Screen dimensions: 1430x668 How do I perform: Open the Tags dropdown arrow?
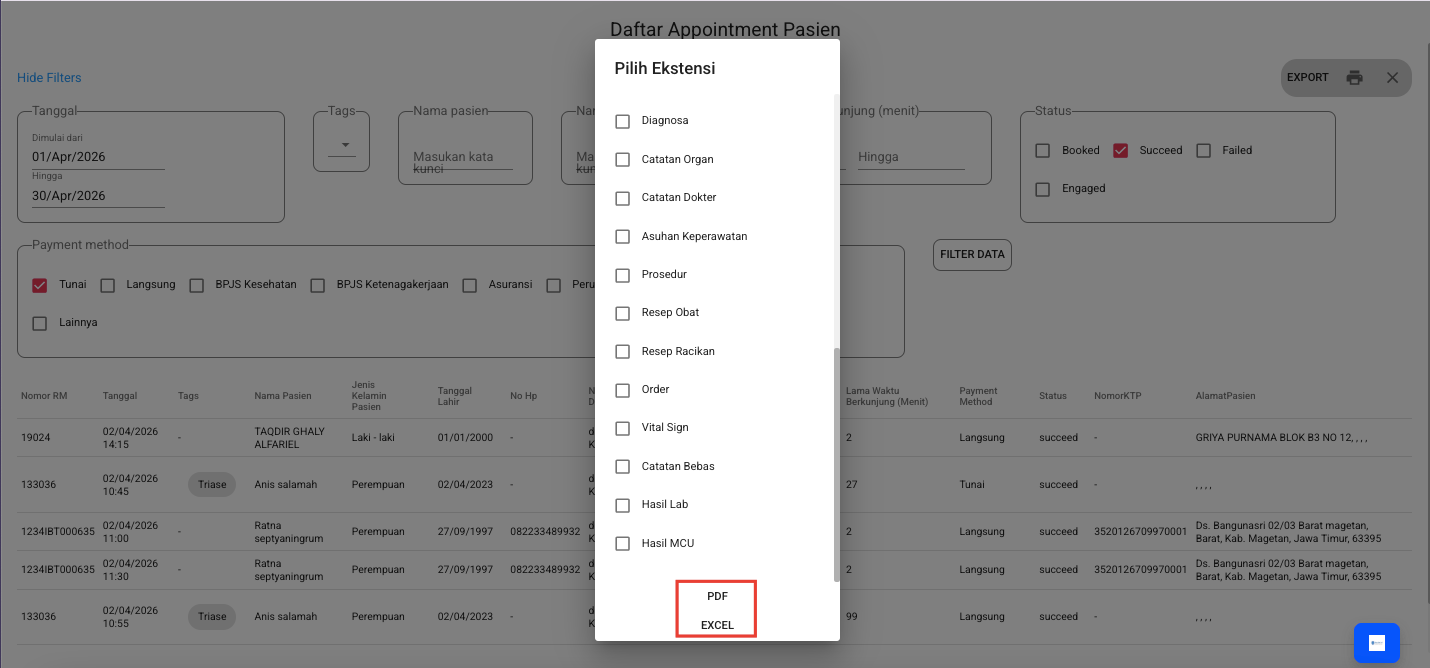coord(346,145)
